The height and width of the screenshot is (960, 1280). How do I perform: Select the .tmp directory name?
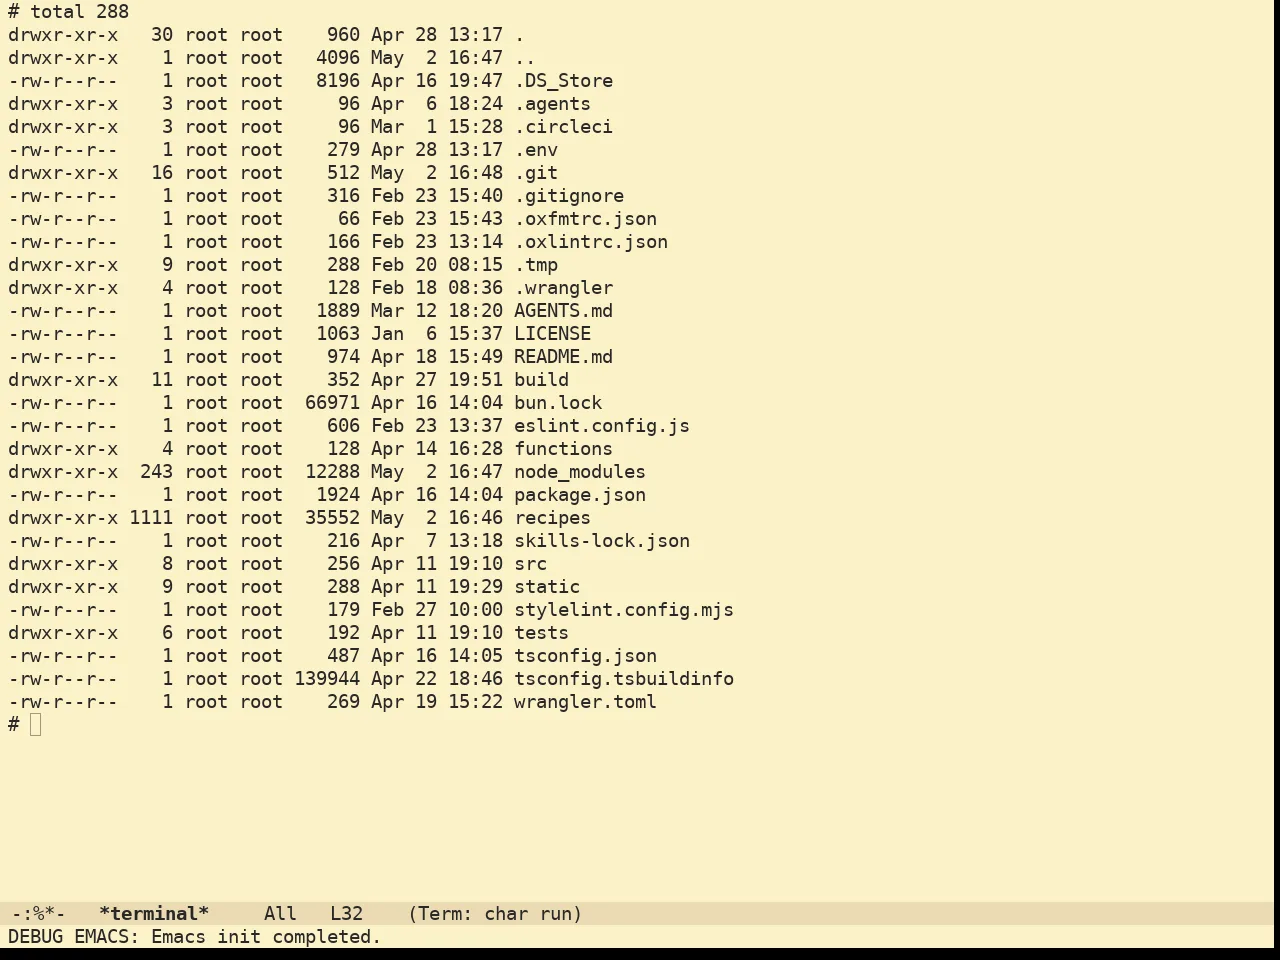click(x=536, y=265)
